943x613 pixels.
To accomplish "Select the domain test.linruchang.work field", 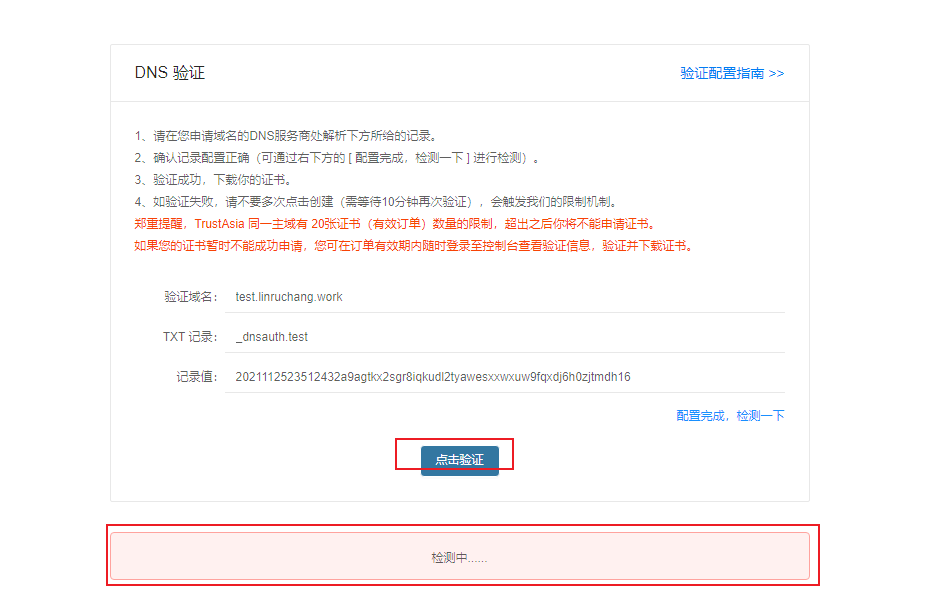I will (x=505, y=297).
